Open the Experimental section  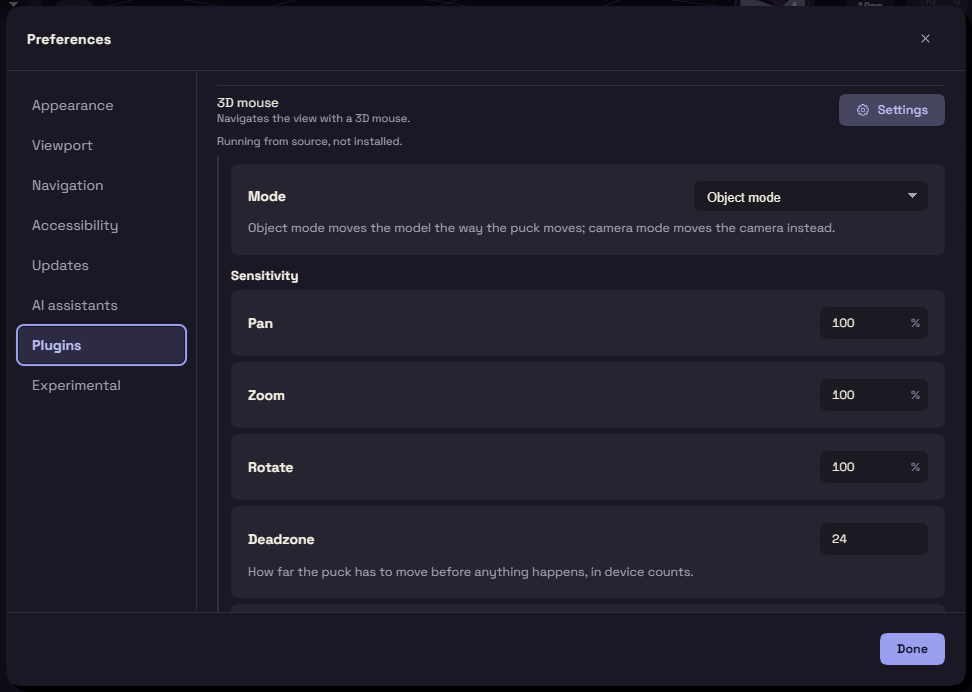coord(101,385)
